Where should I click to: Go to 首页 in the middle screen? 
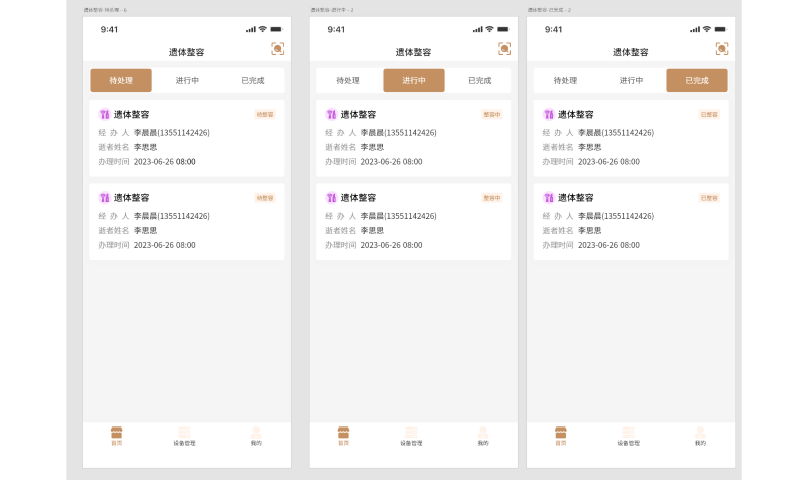[x=343, y=435]
